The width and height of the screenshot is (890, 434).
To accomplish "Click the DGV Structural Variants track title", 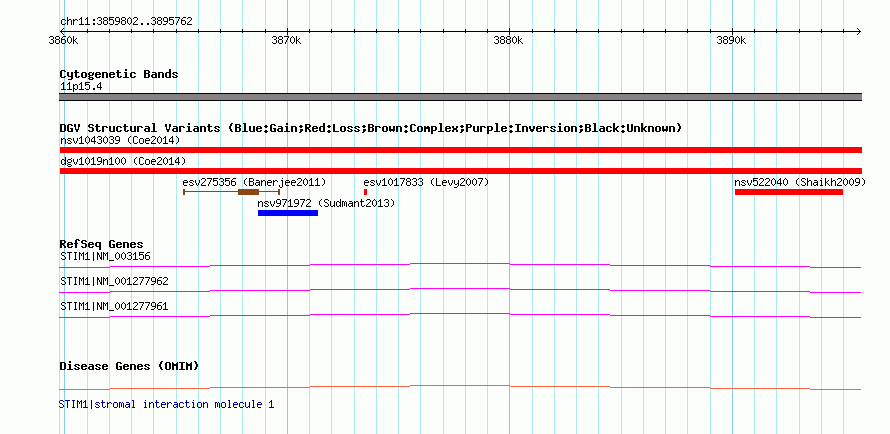I will 370,128.
